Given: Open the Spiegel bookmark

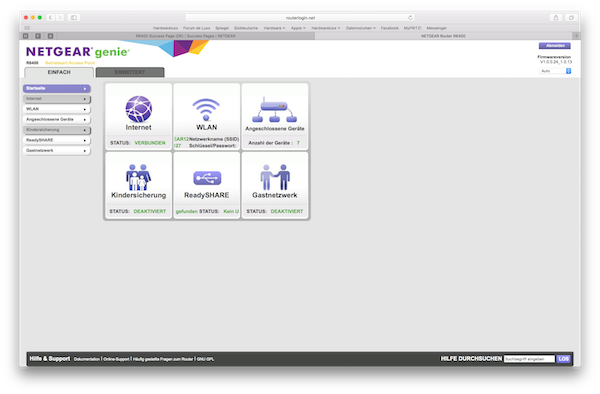Looking at the screenshot, I should point(222,28).
